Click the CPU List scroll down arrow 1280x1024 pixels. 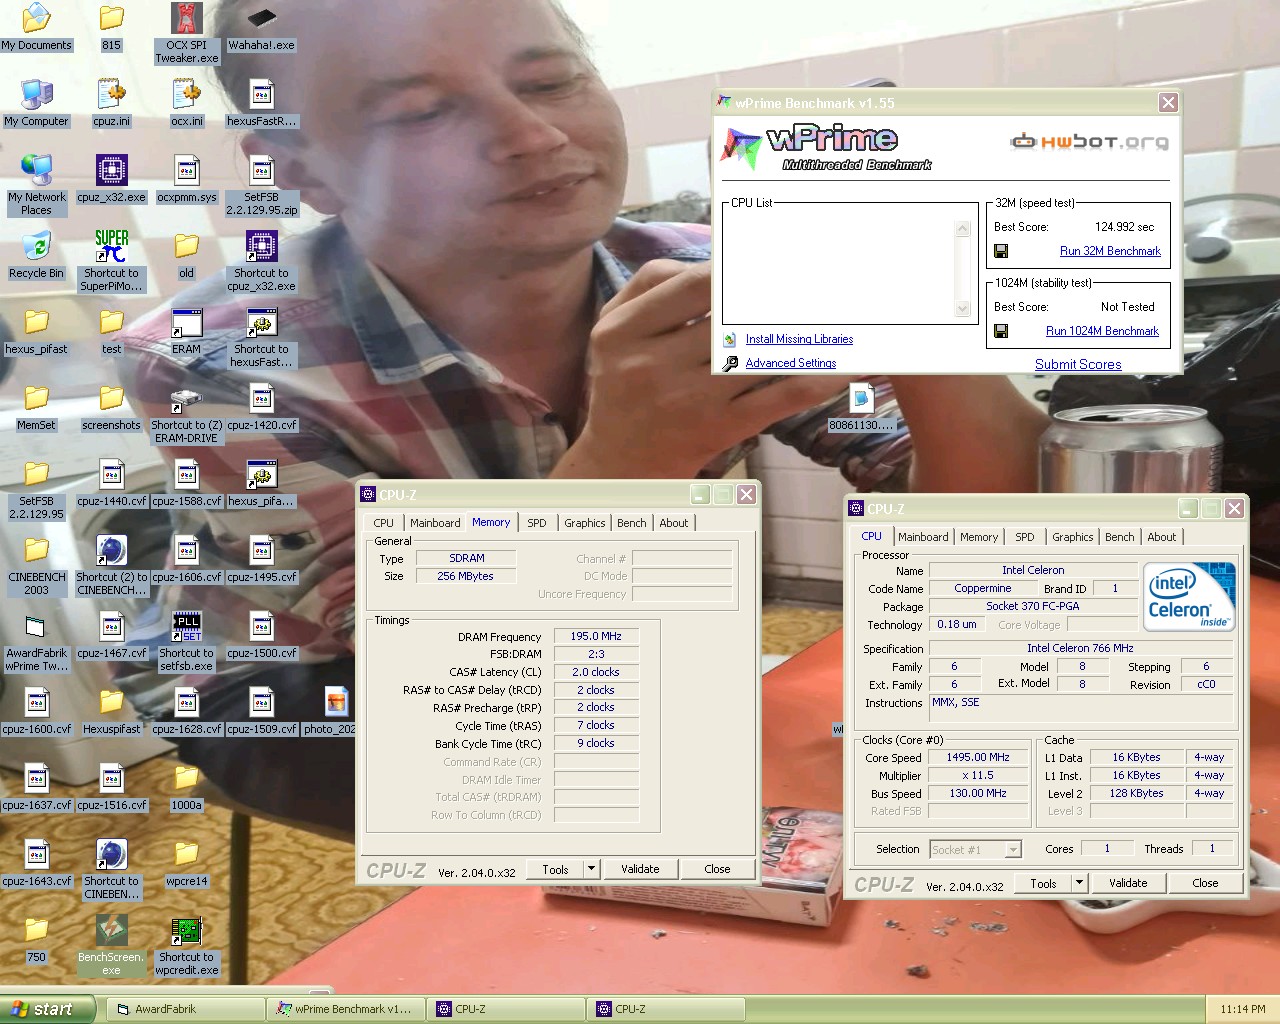pyautogui.click(x=963, y=309)
